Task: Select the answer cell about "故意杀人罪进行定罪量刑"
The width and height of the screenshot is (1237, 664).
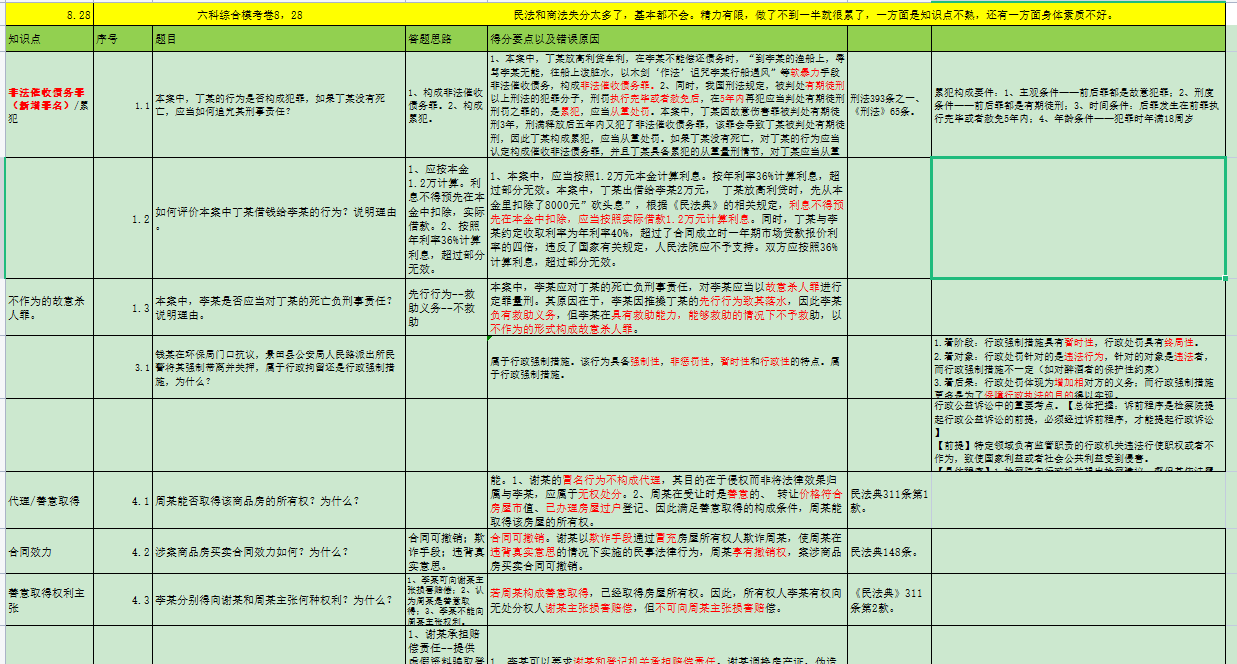Action: click(x=668, y=307)
